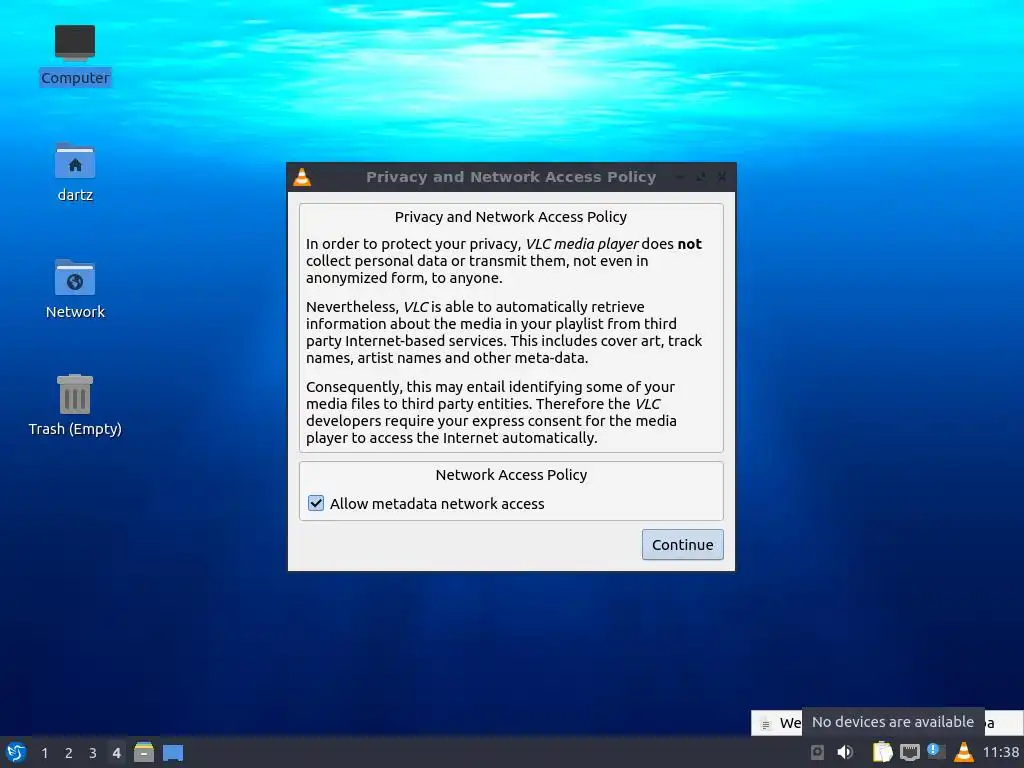Switch to workspace 3

pyautogui.click(x=93, y=753)
